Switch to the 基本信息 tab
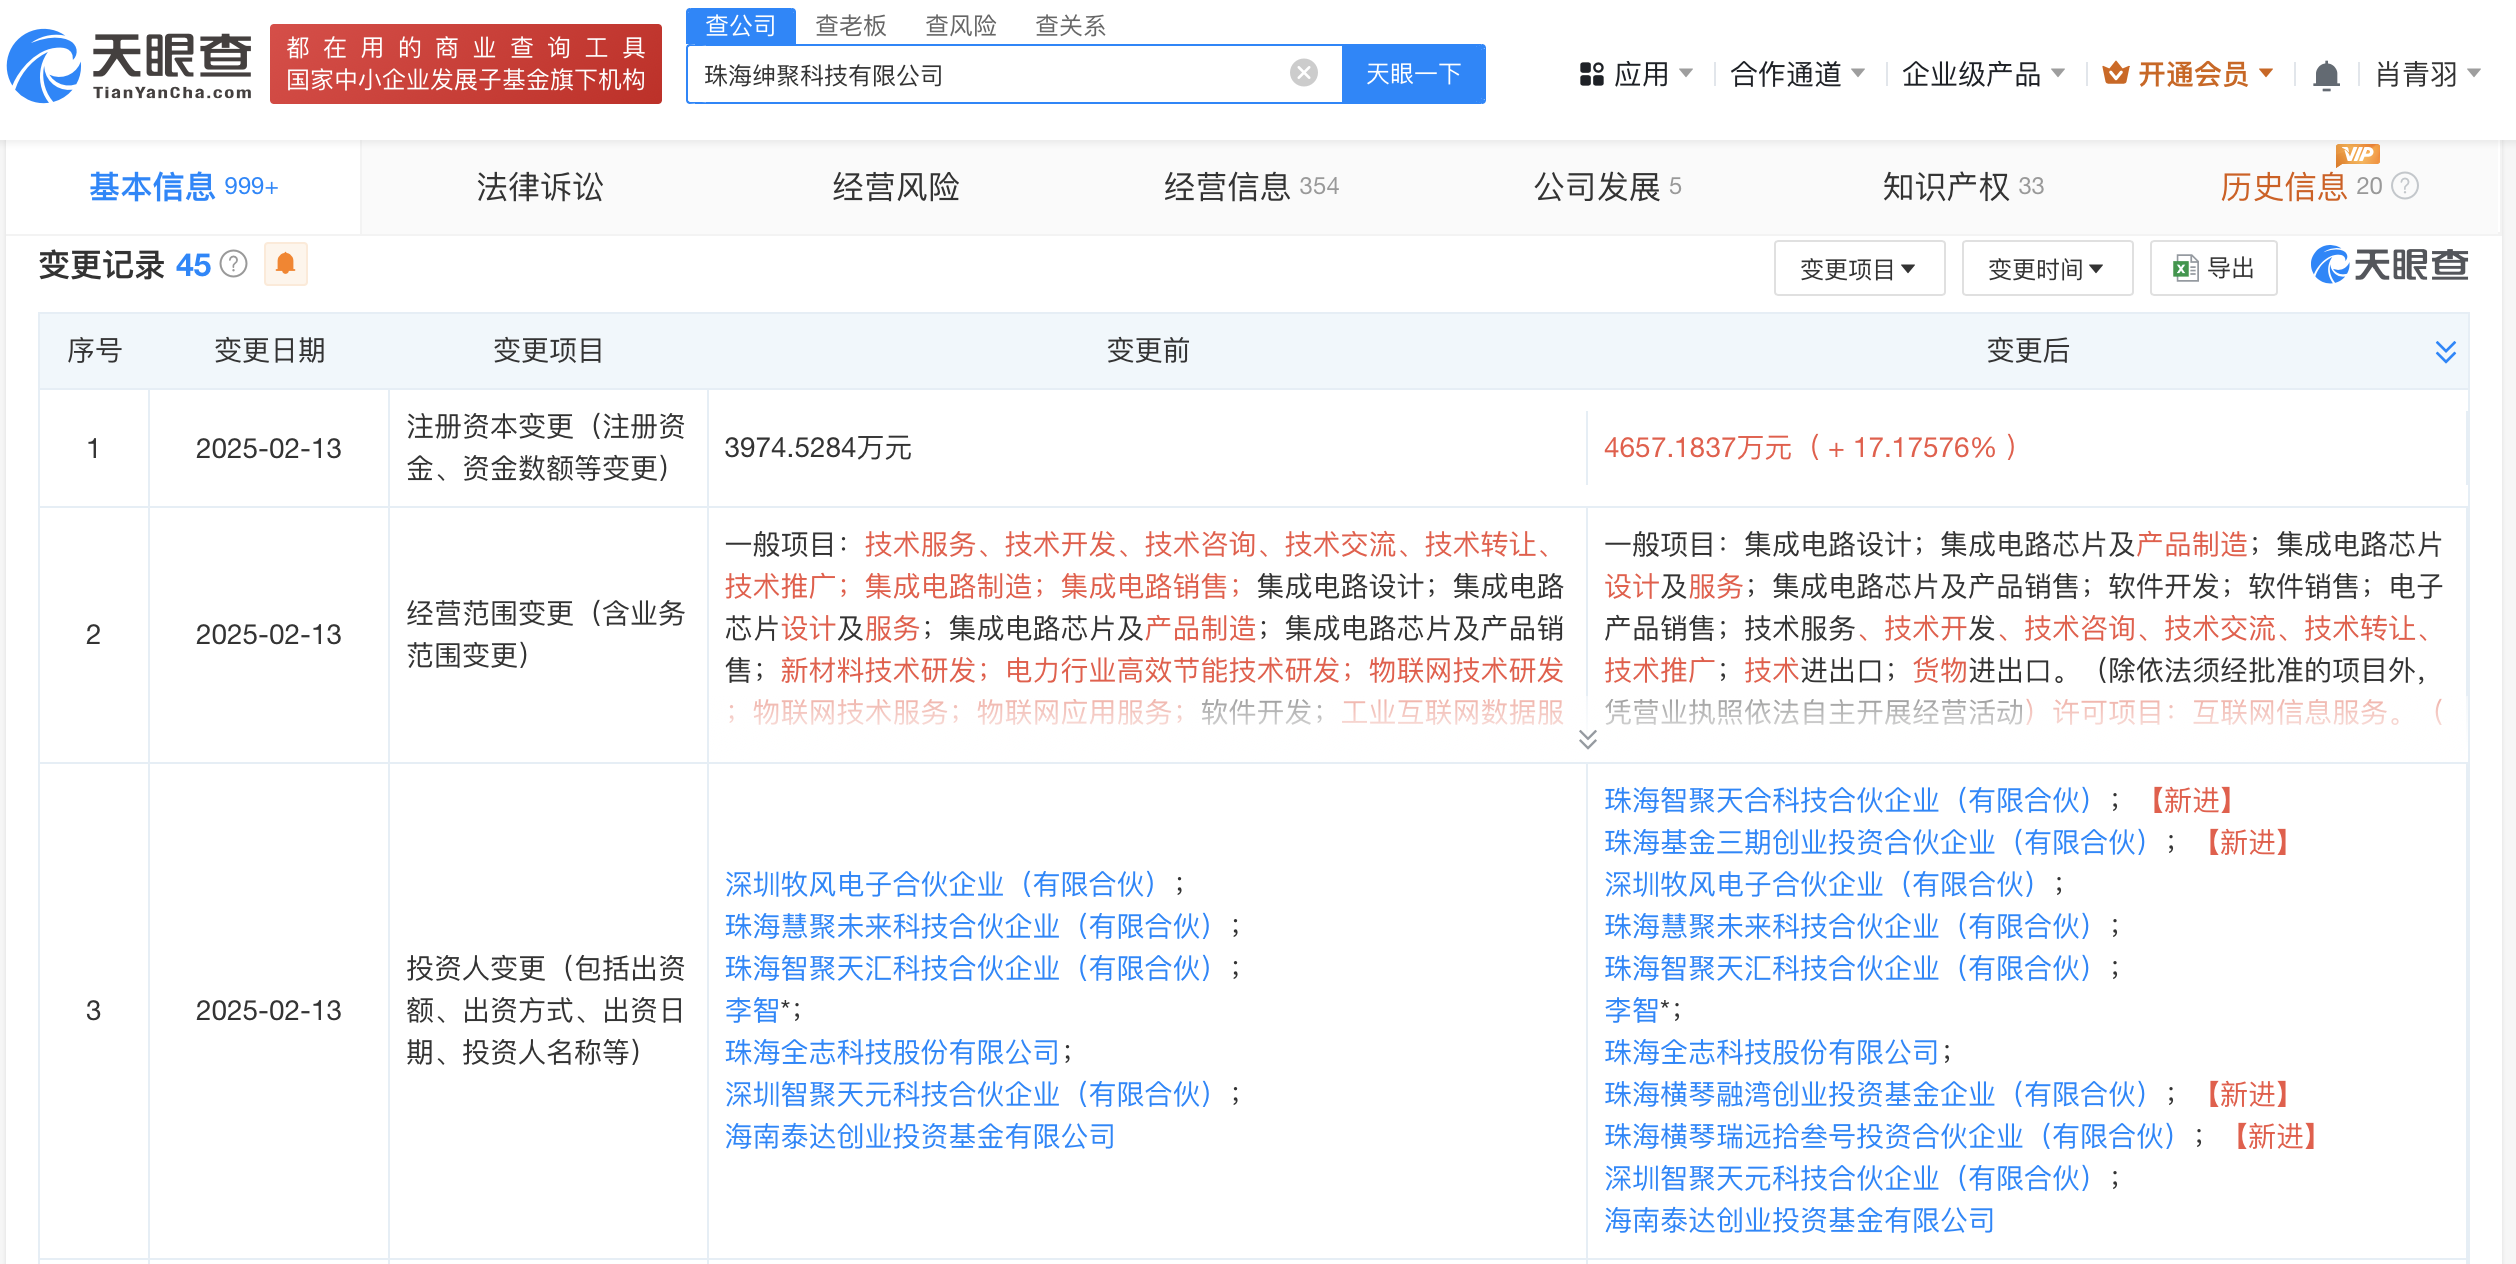Image resolution: width=2516 pixels, height=1264 pixels. (x=184, y=187)
